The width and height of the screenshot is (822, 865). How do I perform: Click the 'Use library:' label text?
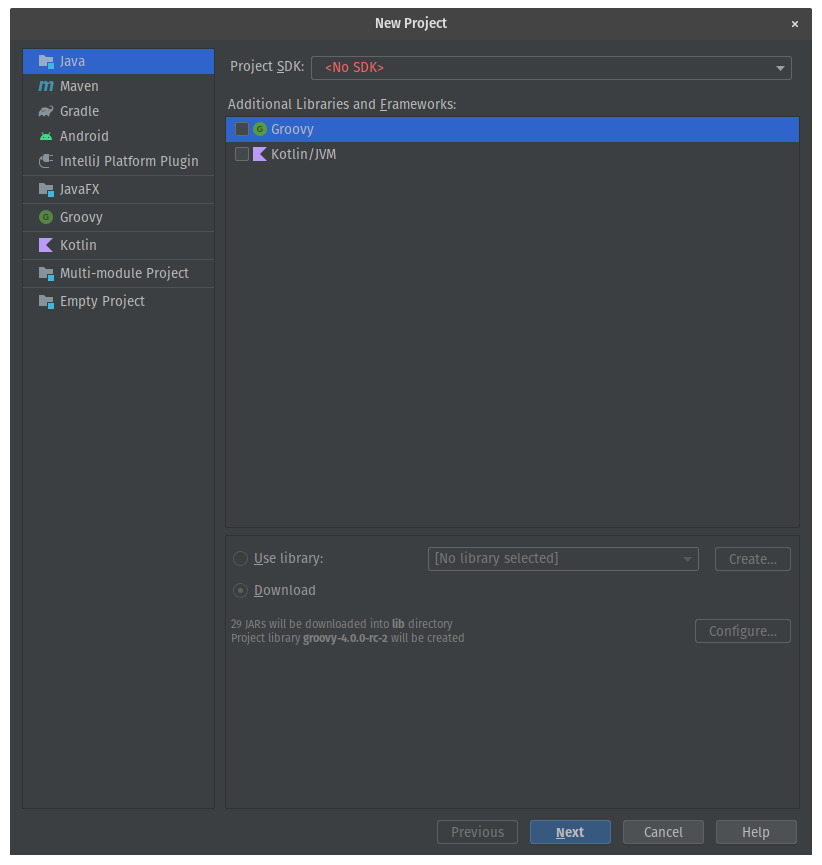coord(289,558)
